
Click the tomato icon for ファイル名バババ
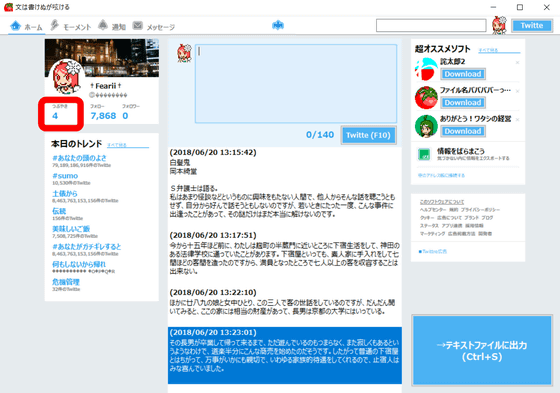click(x=426, y=98)
